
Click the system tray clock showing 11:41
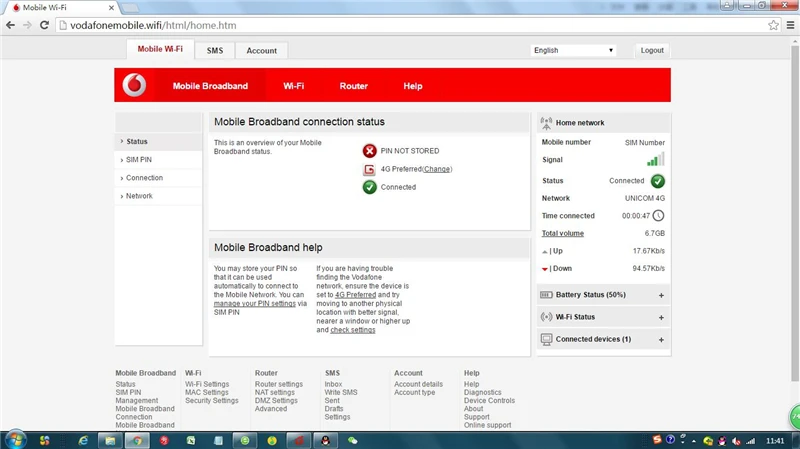[775, 441]
